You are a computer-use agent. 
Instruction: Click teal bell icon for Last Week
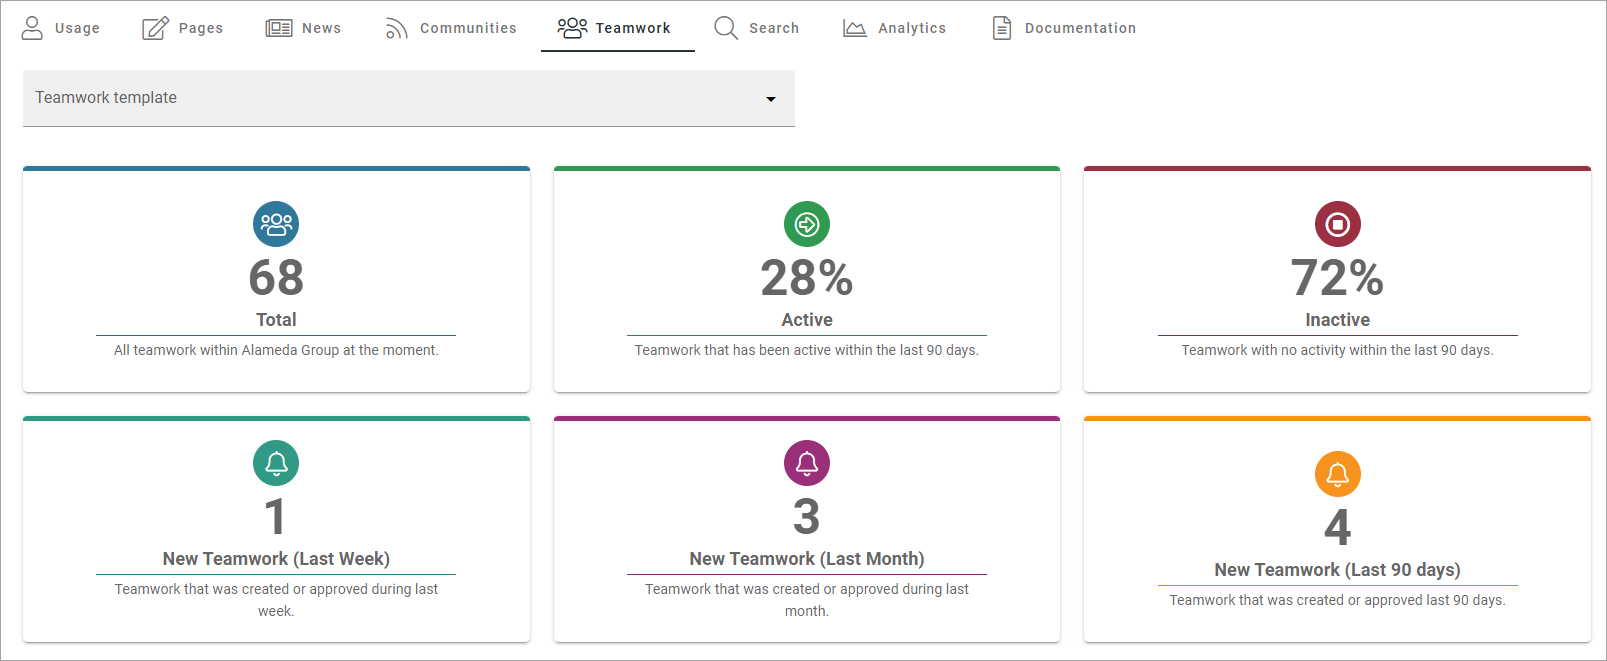[276, 463]
